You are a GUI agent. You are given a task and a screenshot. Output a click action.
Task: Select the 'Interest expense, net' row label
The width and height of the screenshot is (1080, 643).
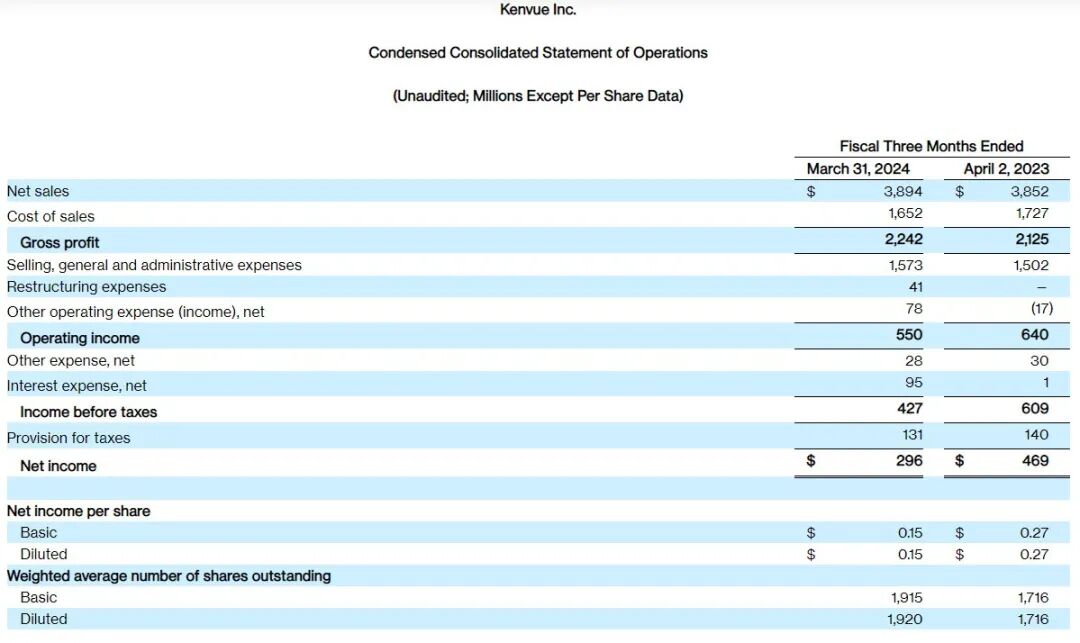76,386
